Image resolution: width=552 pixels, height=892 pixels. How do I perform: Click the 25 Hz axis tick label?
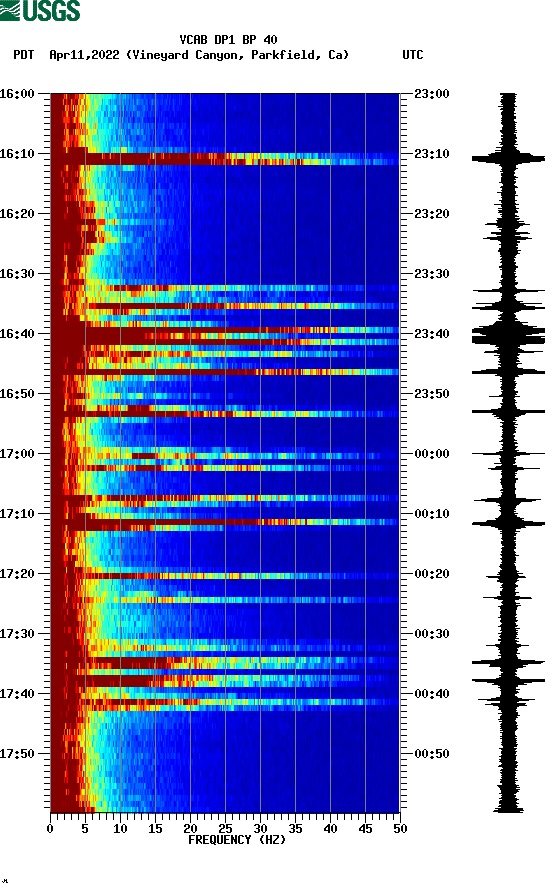point(225,829)
